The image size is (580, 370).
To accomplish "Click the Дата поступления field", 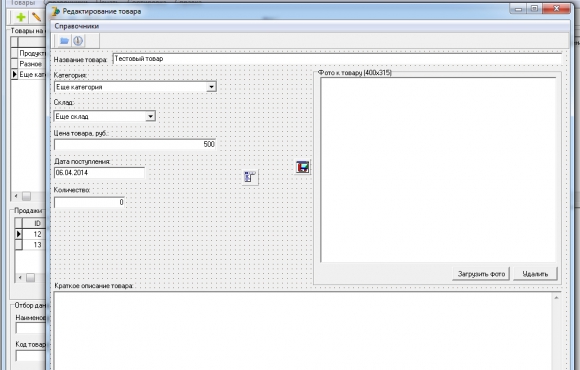I will click(x=100, y=173).
